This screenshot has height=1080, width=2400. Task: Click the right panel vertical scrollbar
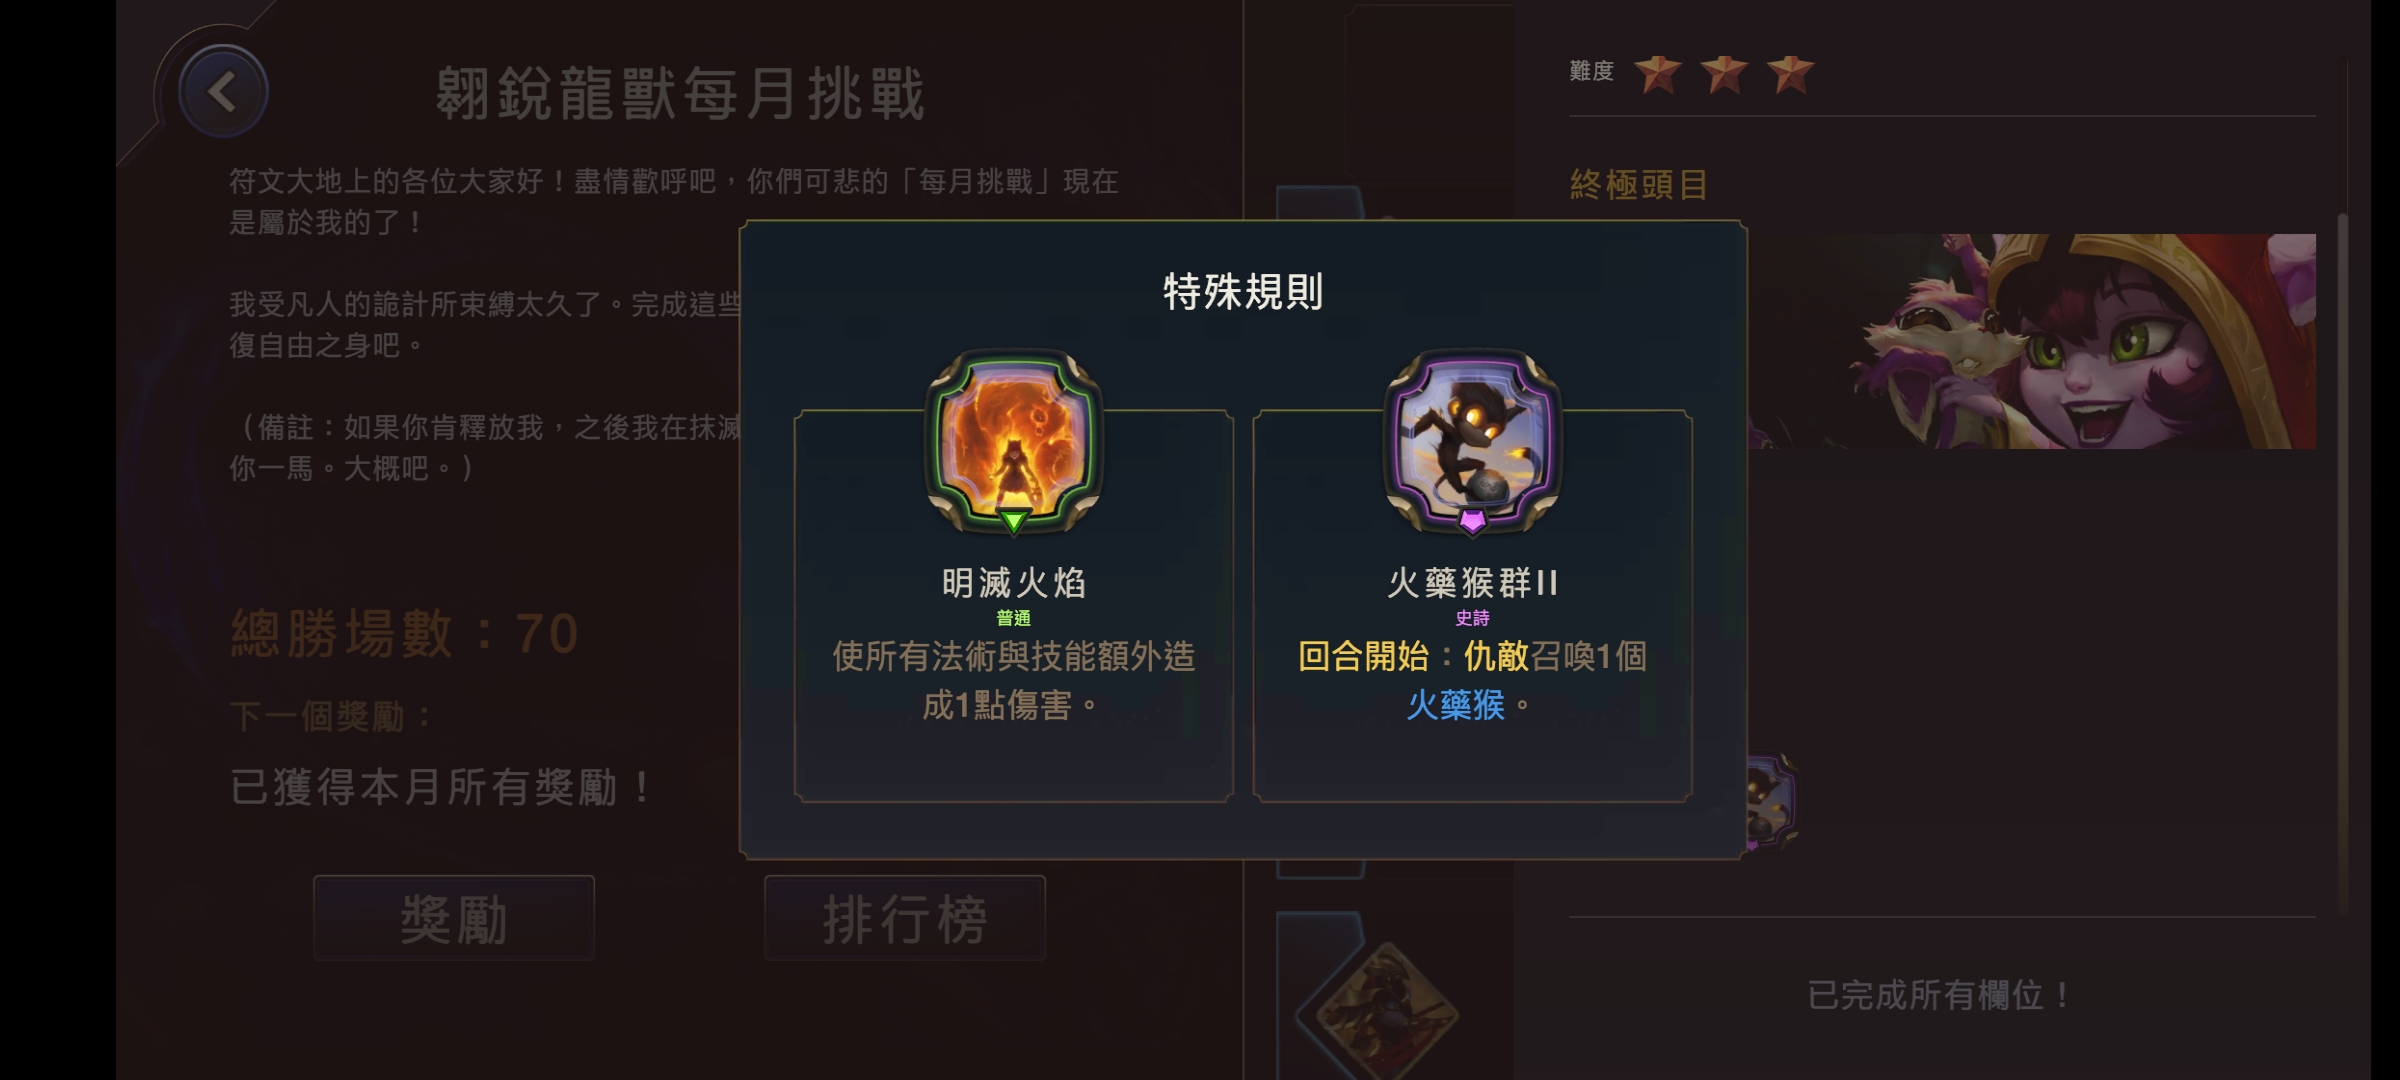[2341, 565]
